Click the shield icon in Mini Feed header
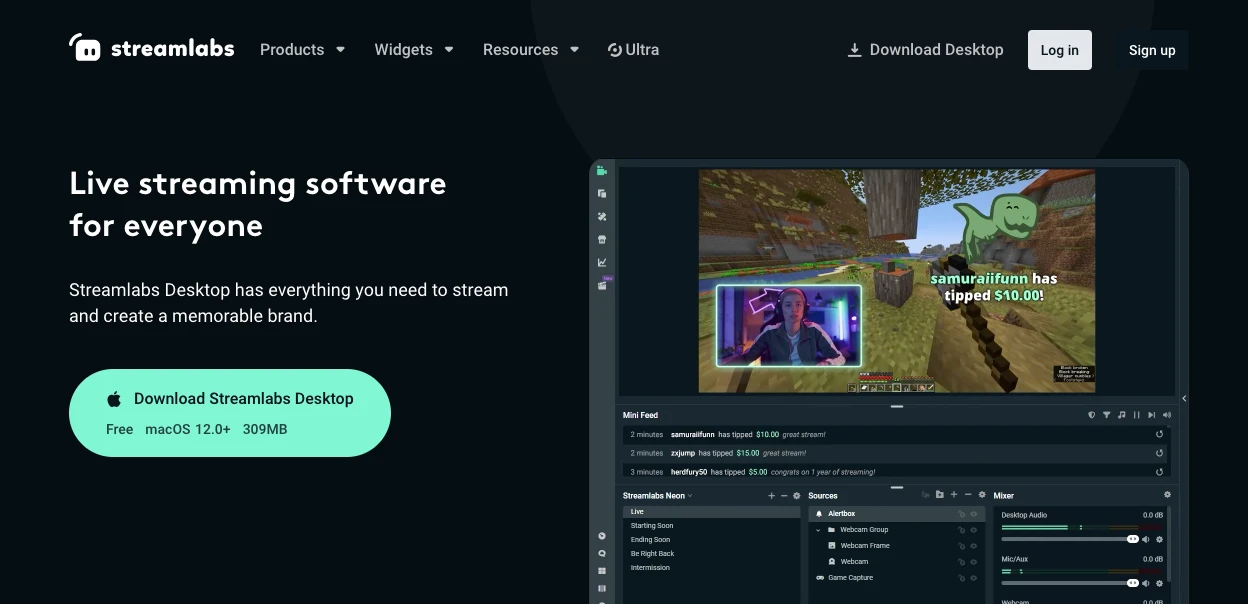The image size is (1248, 604). 1092,415
